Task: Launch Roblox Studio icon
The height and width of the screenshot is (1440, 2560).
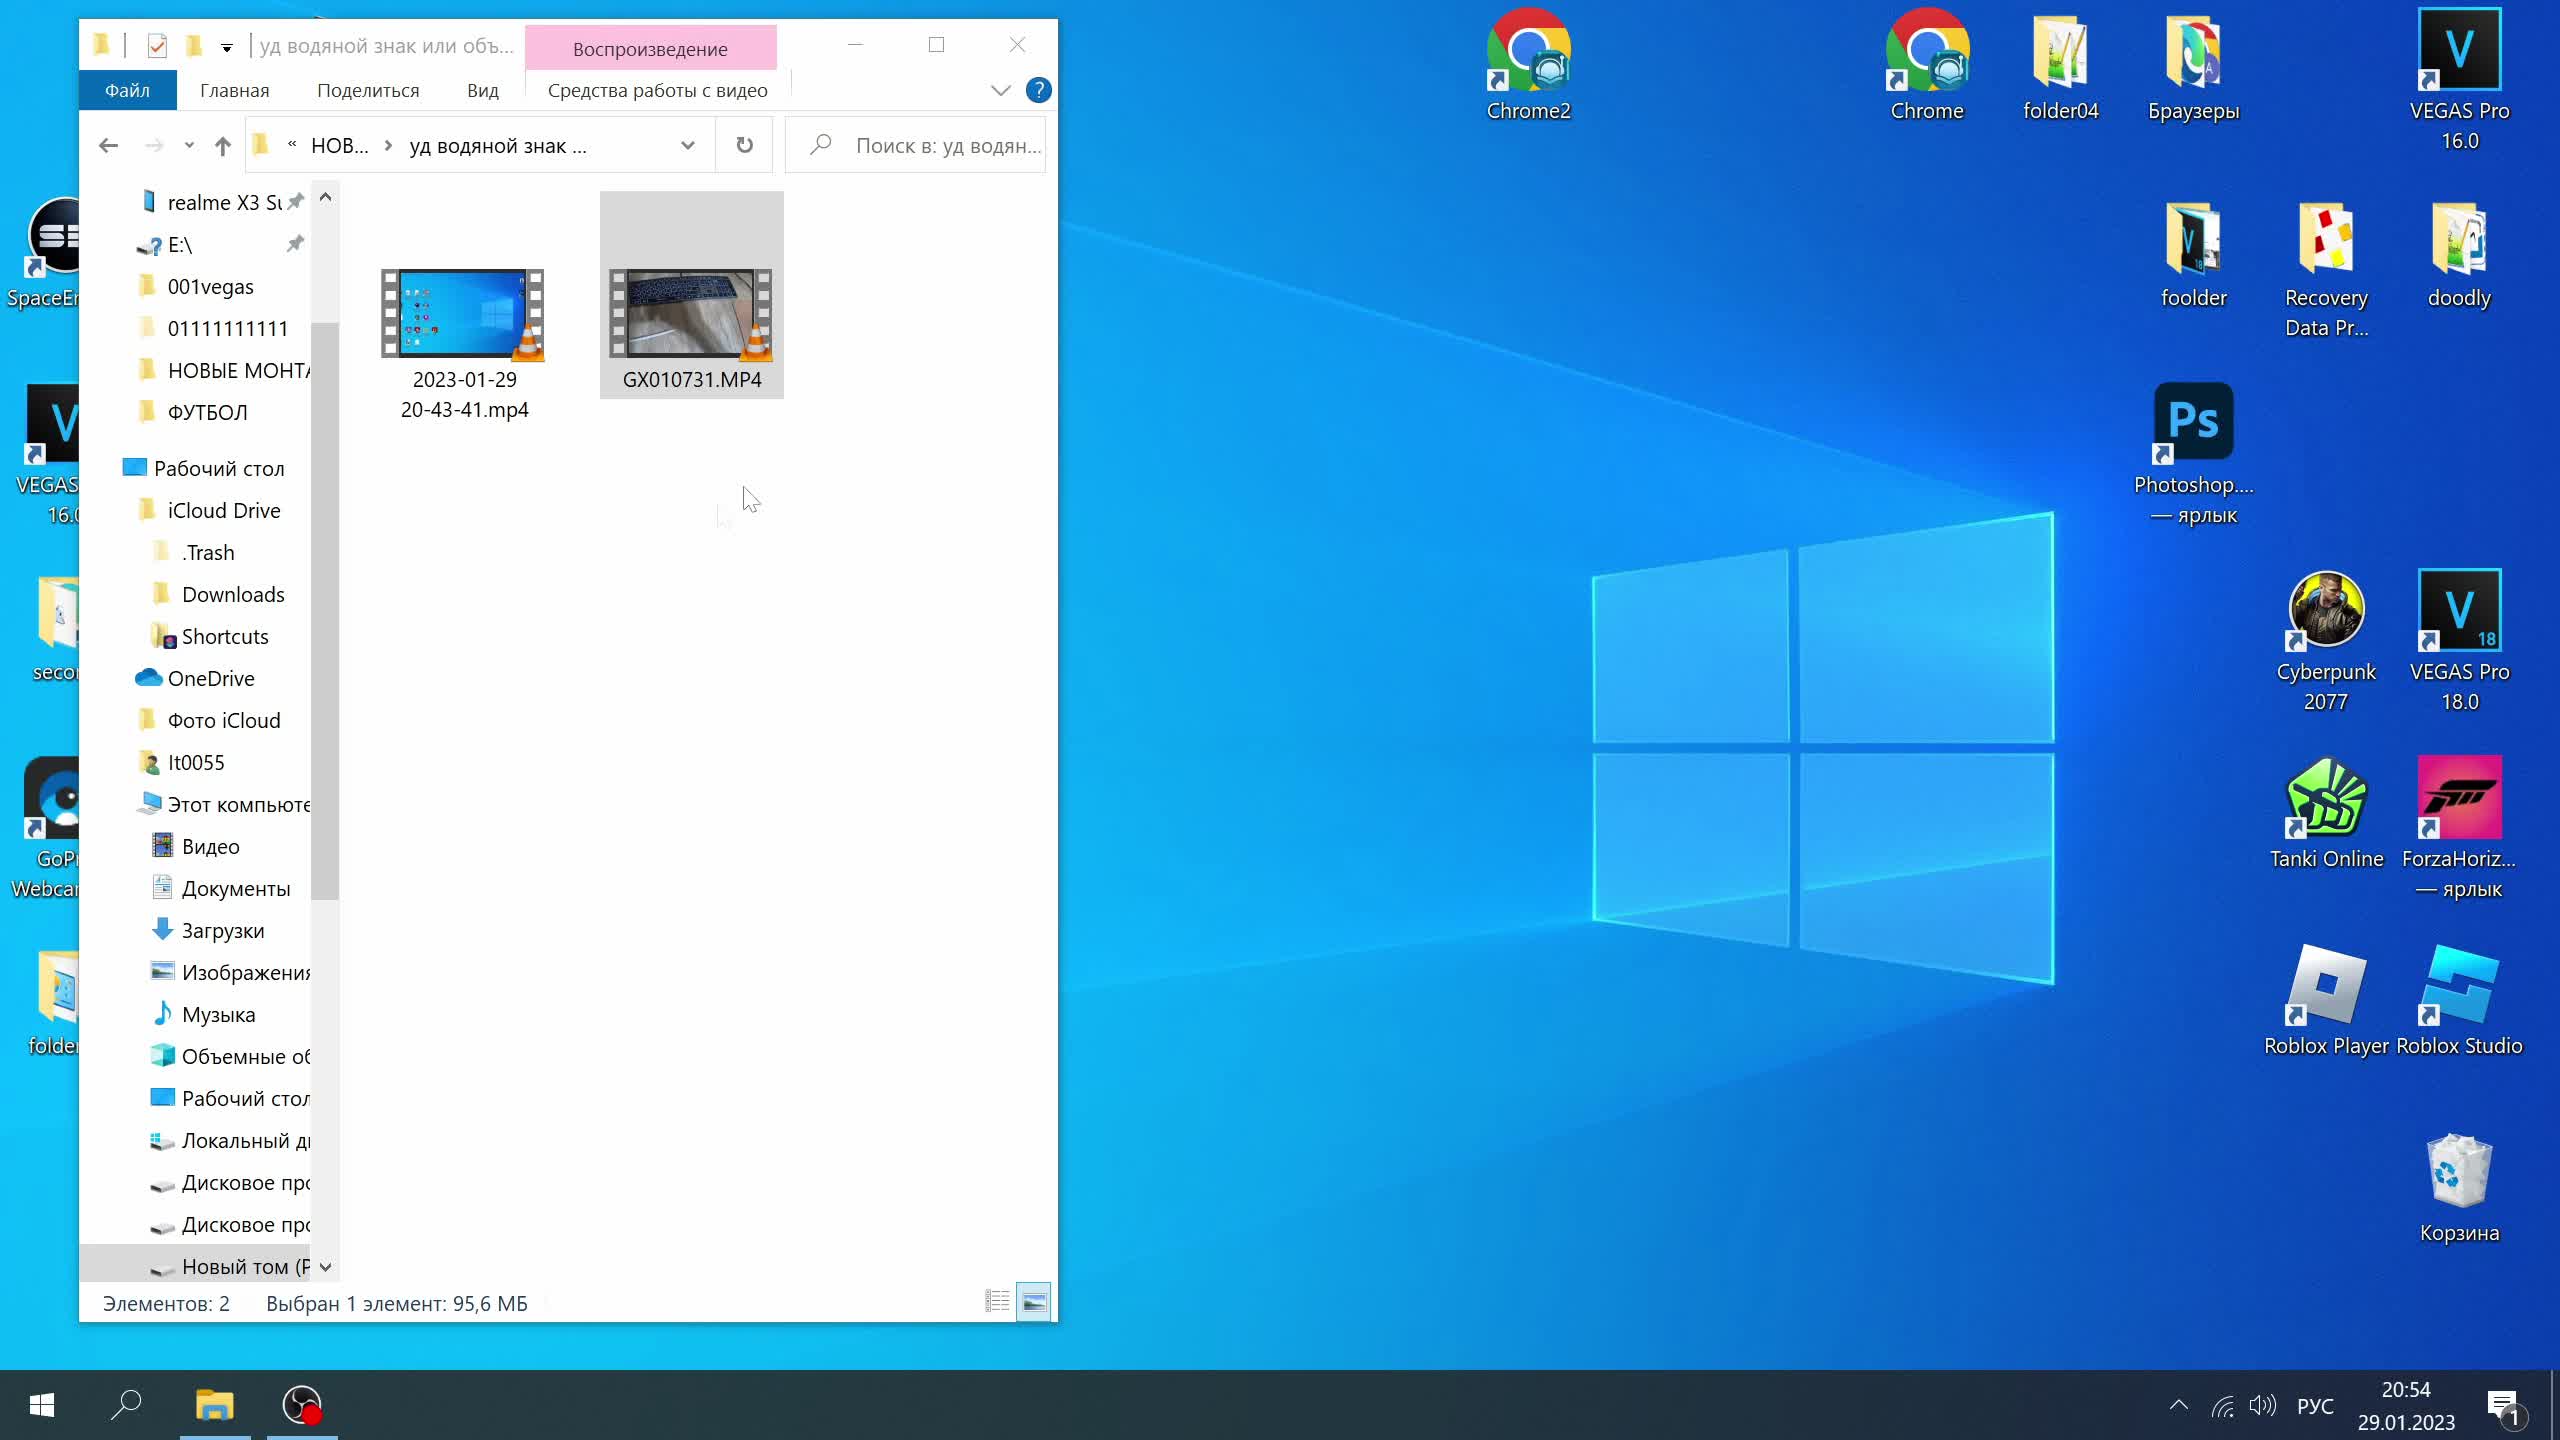Action: [2458, 988]
